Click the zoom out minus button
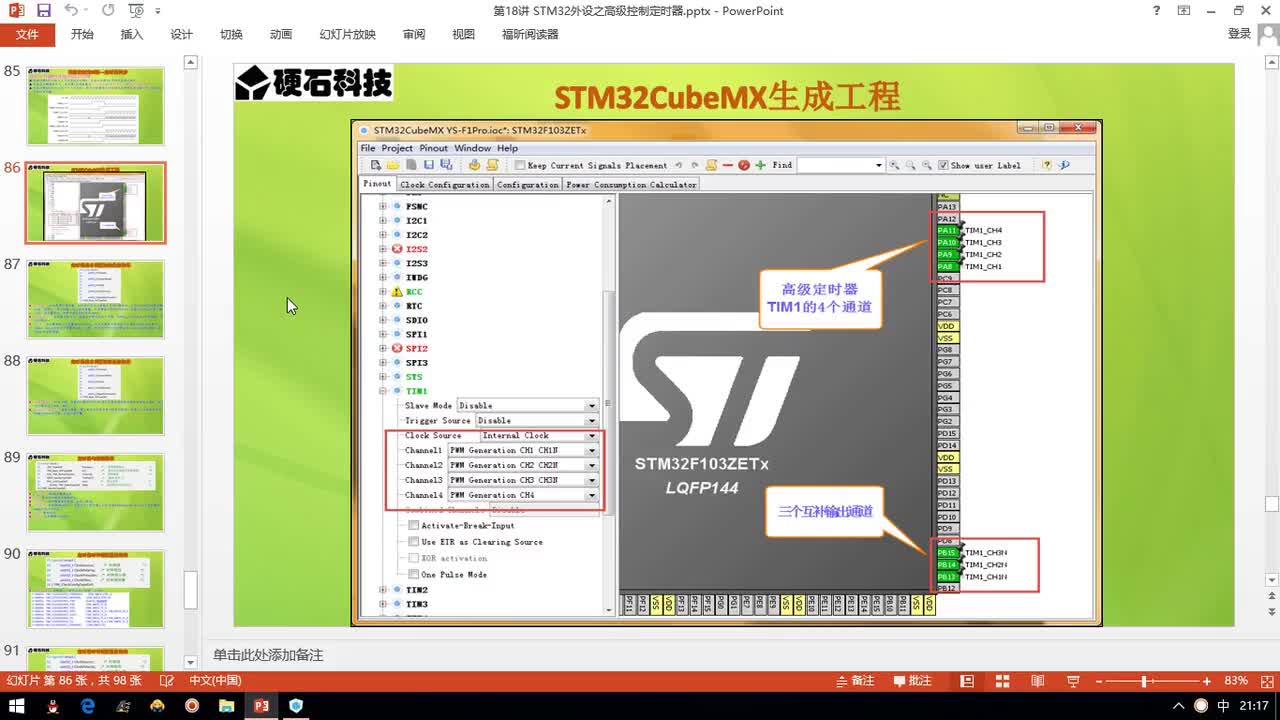This screenshot has height=720, width=1280. [1101, 681]
